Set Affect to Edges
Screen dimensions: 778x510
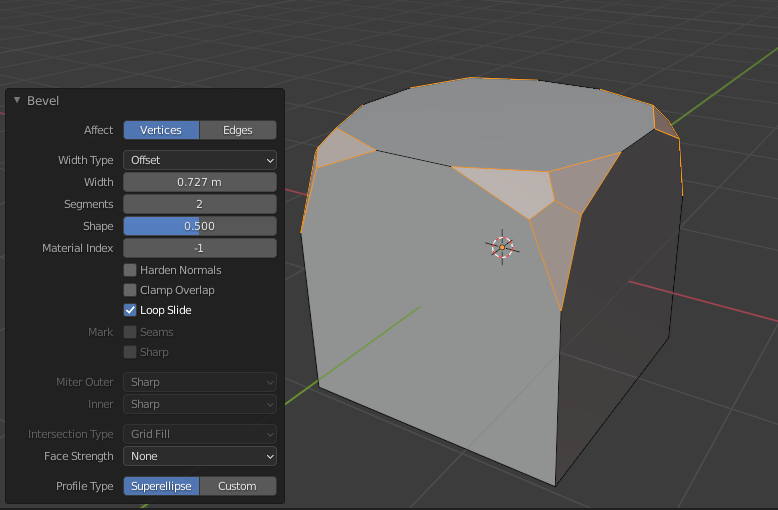[x=238, y=130]
